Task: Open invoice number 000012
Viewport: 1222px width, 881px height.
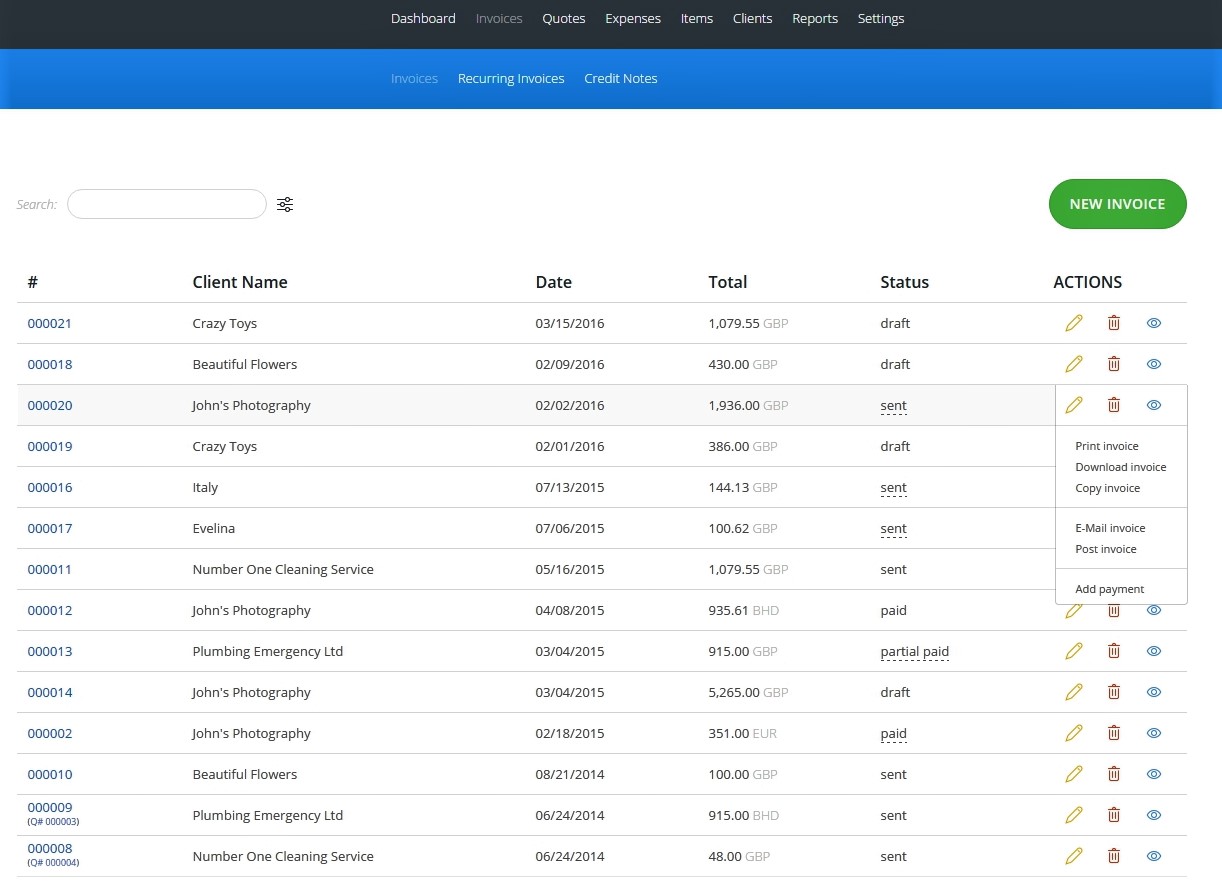Action: (x=50, y=610)
